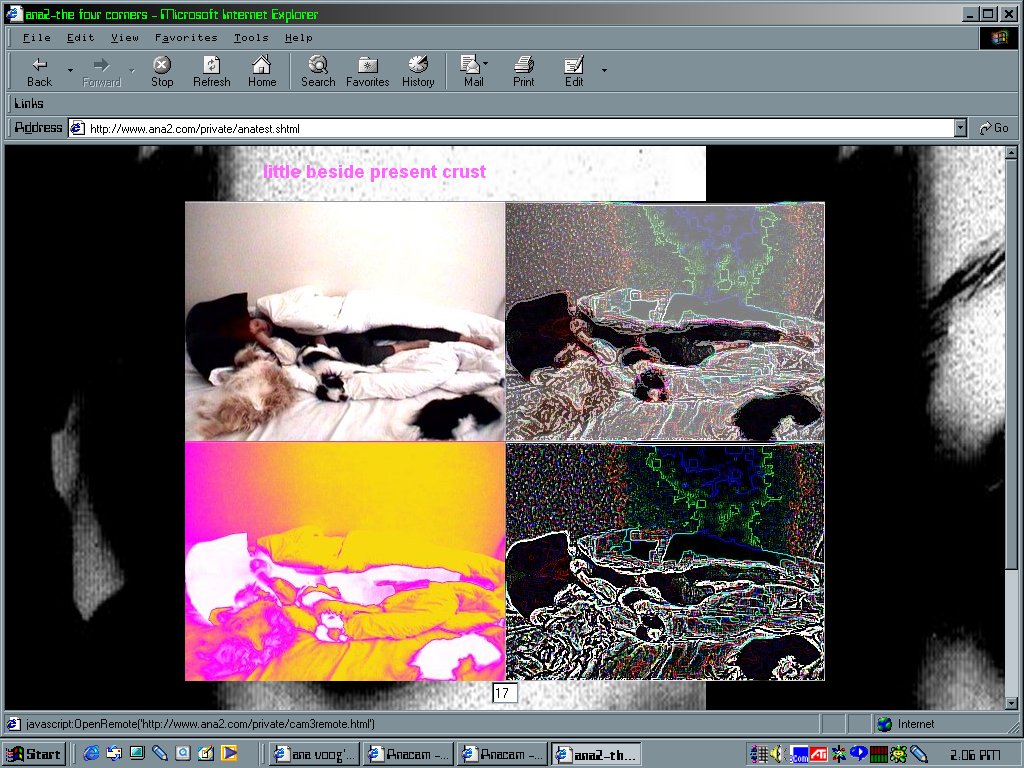Viewport: 1024px width, 768px height.
Task: Click the address bar URL field
Action: coord(510,128)
